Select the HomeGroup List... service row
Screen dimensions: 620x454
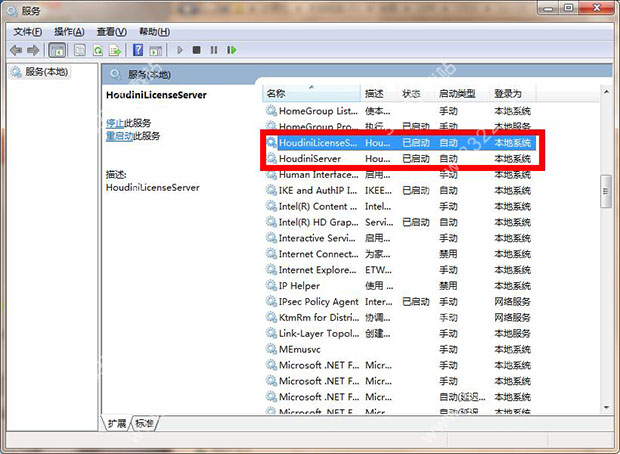tap(400, 111)
